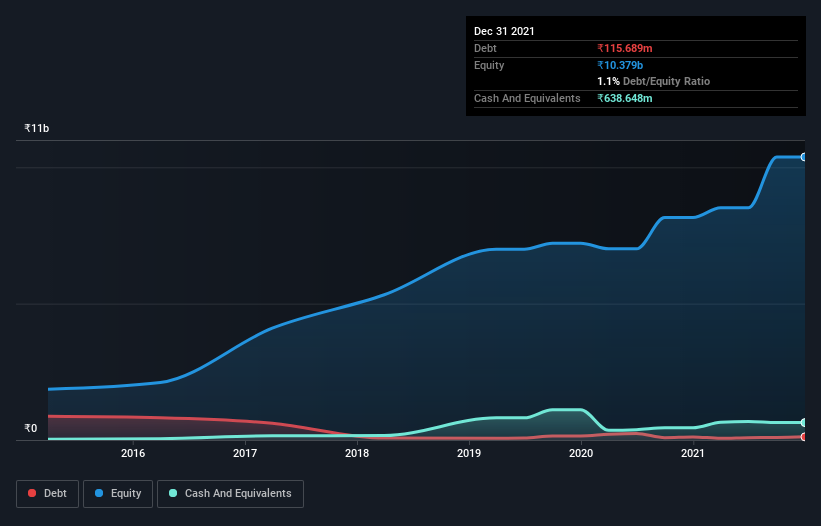
Task: Click the 2021 x-axis label
Action: (693, 453)
